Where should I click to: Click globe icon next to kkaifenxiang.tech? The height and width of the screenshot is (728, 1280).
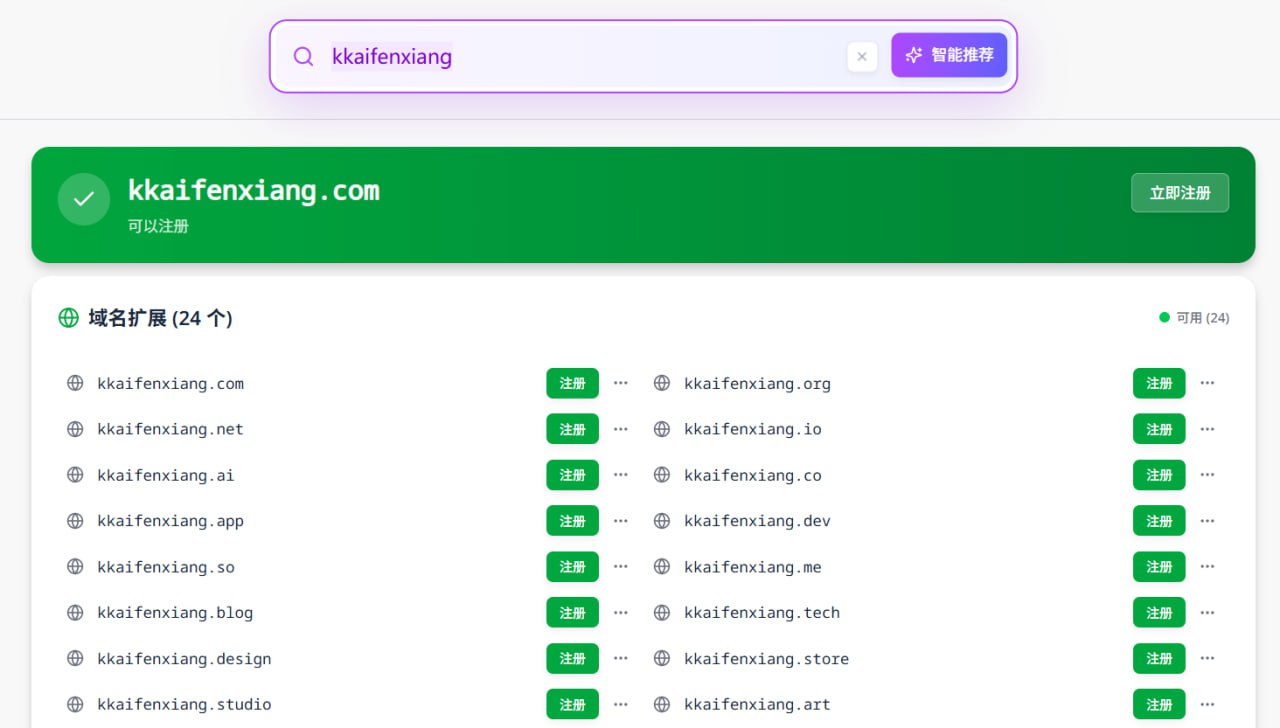(x=662, y=613)
